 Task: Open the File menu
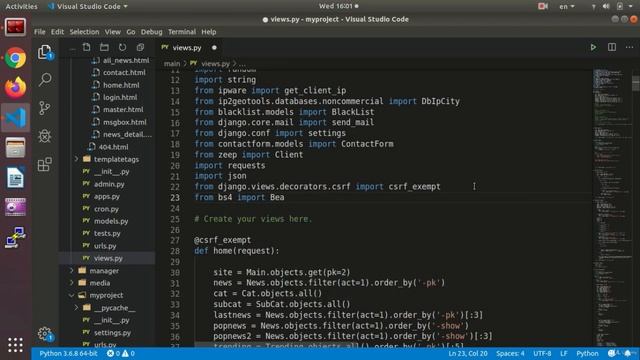(40, 32)
